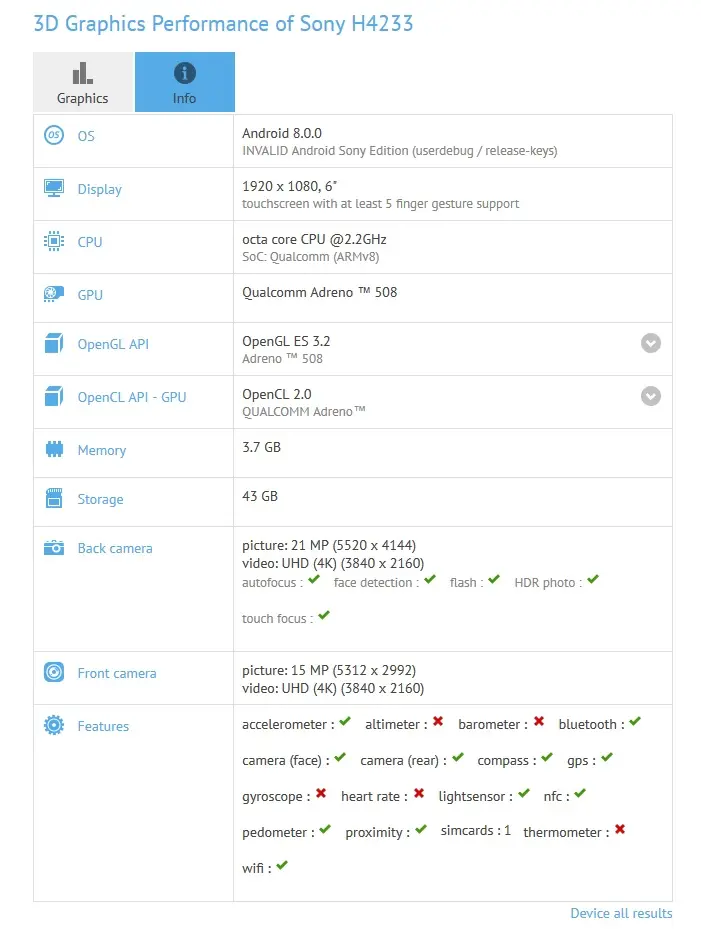
Task: Click the GPU card icon
Action: coord(54,294)
